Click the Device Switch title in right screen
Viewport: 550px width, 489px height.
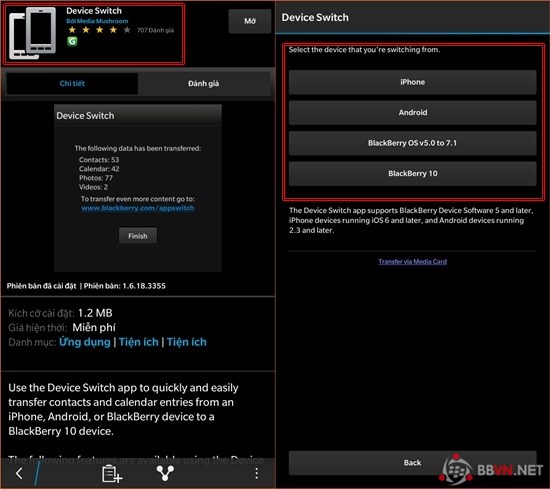(315, 17)
